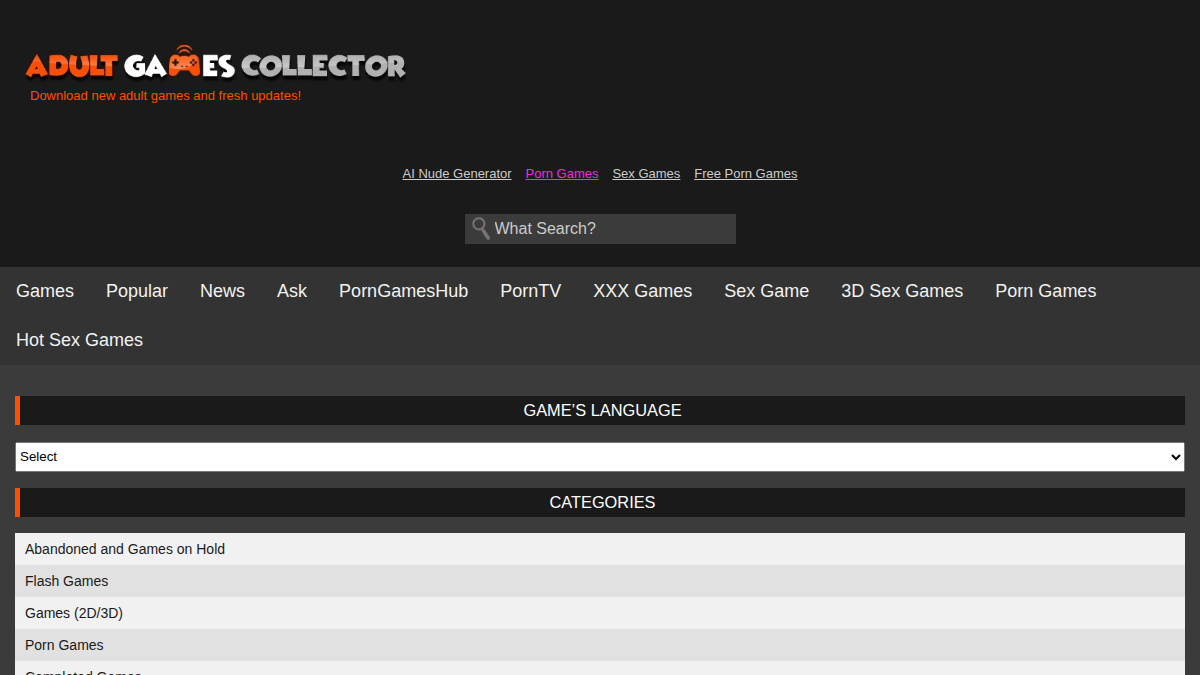Viewport: 1200px width, 675px height.
Task: Open the AI Nude Generator link
Action: pos(457,174)
